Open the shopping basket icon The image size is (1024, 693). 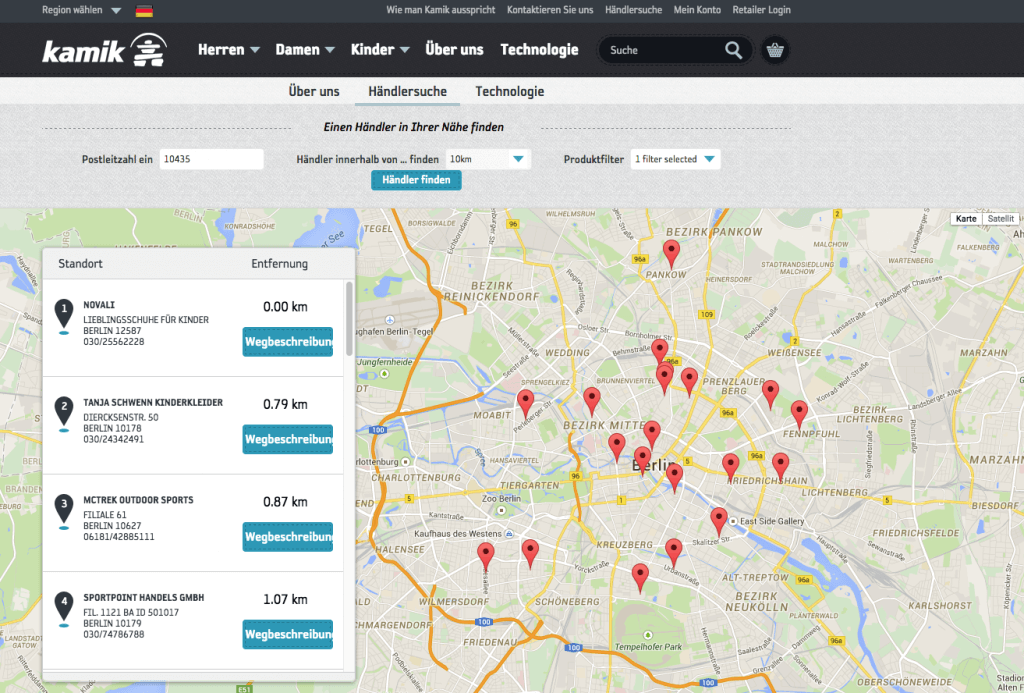click(775, 50)
